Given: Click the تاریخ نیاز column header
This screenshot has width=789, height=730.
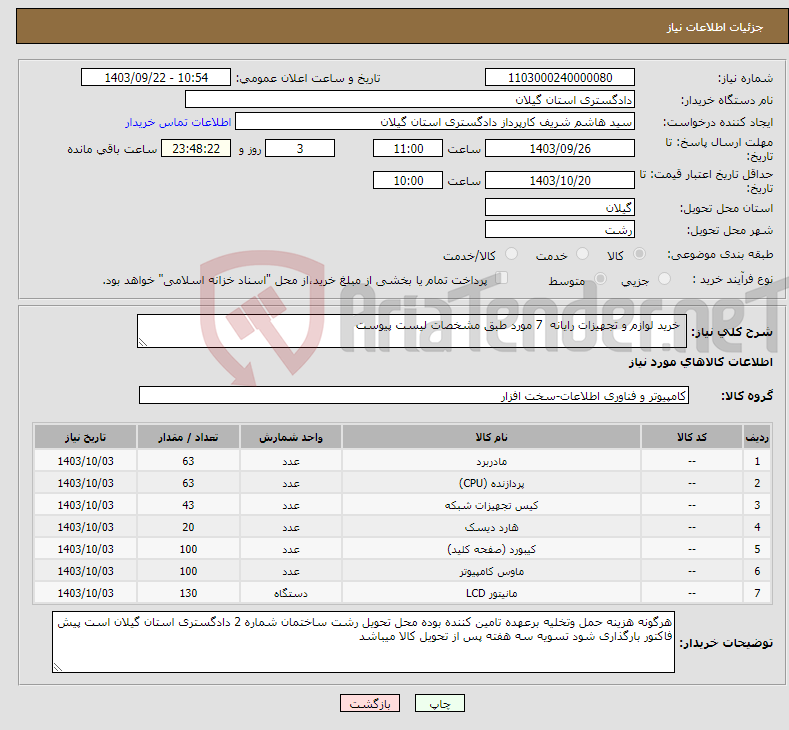Looking at the screenshot, I should tap(85, 437).
